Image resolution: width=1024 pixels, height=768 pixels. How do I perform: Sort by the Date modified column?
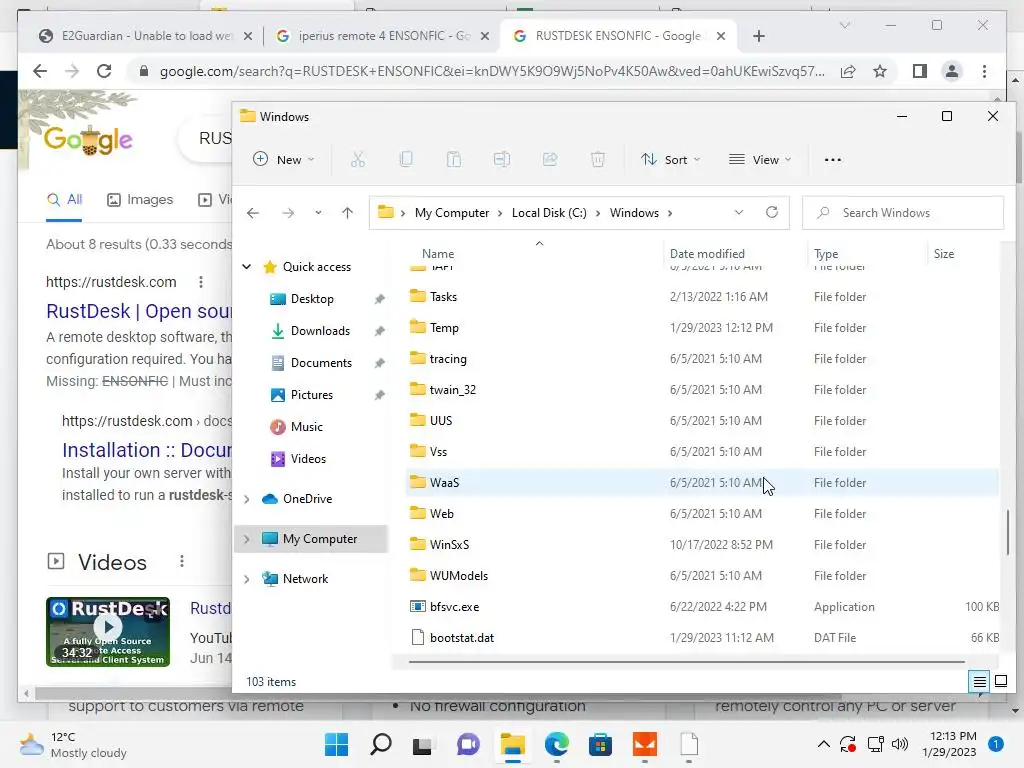click(x=707, y=253)
